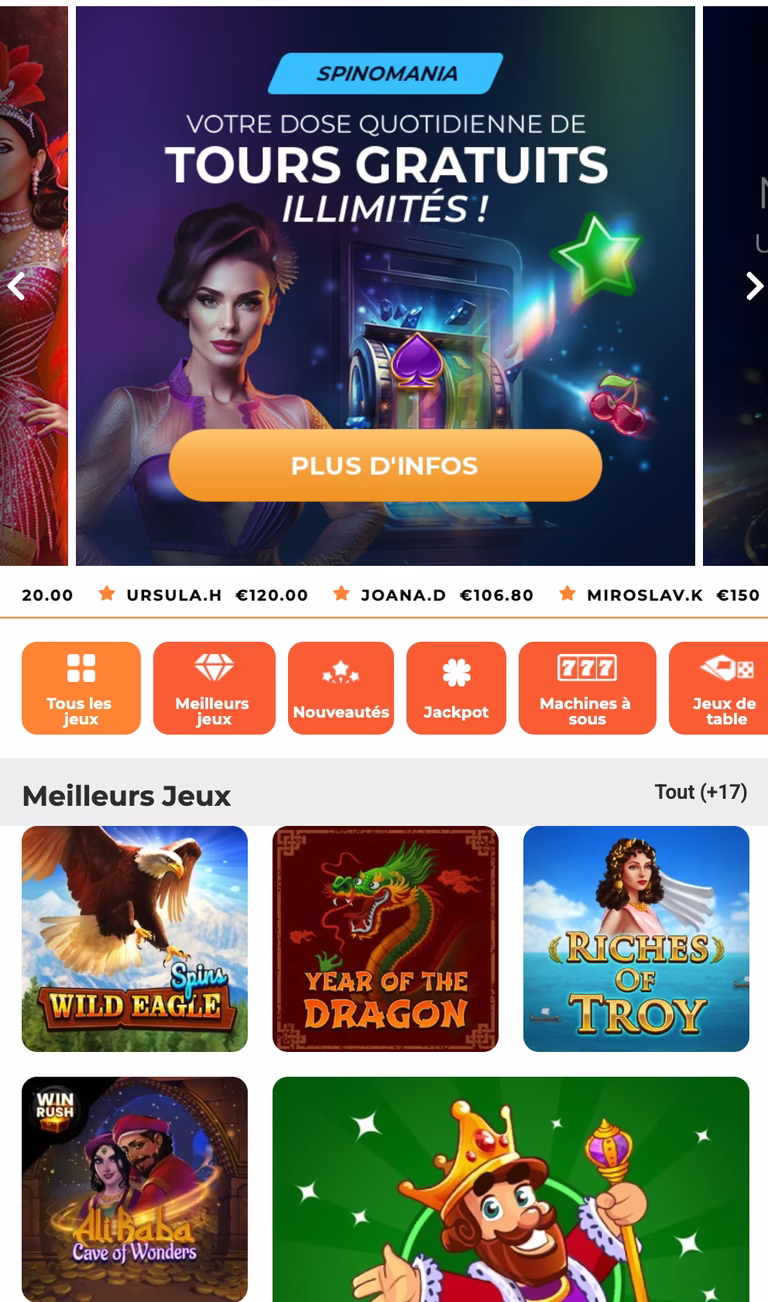Click the partially visible left carousel banner
The height and width of the screenshot is (1302, 768).
(x=34, y=286)
